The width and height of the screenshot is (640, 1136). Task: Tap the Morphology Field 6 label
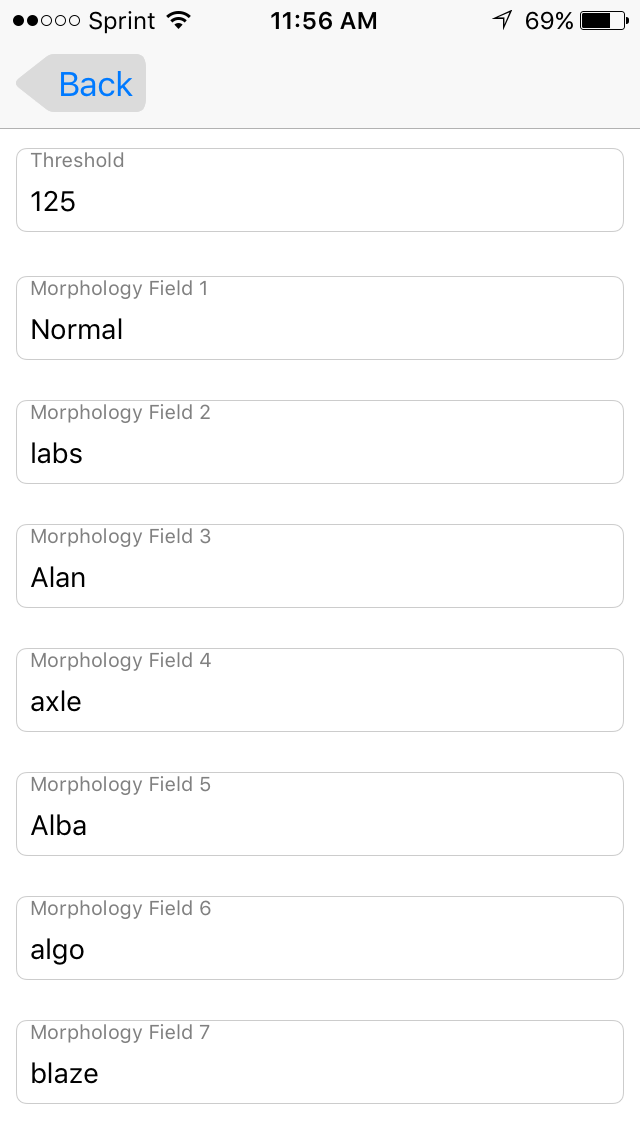click(x=121, y=909)
